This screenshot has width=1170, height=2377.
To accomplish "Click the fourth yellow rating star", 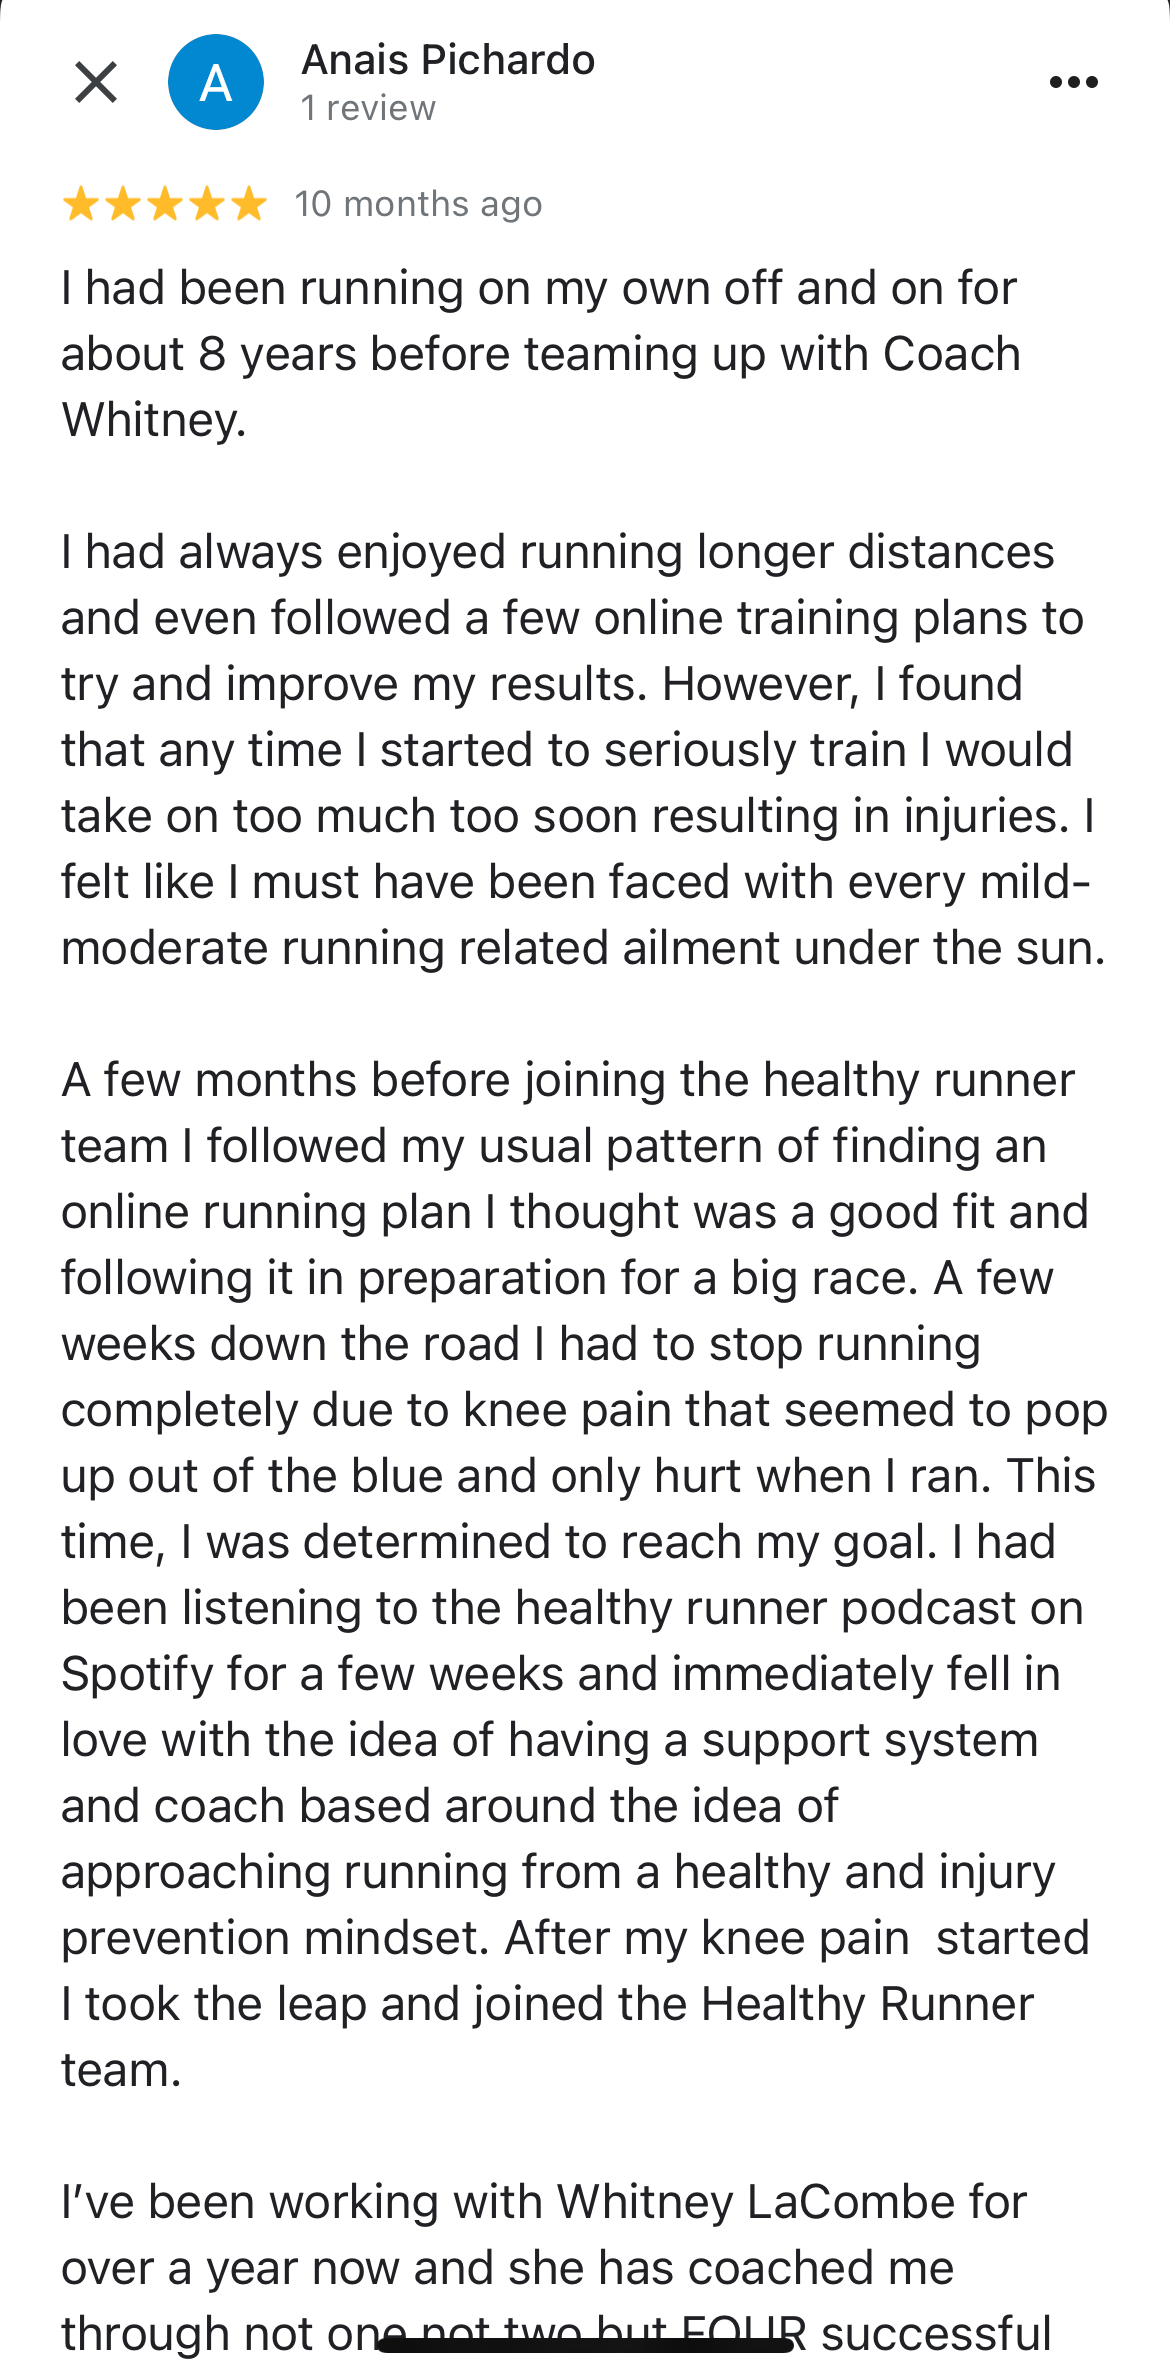I will tap(206, 205).
